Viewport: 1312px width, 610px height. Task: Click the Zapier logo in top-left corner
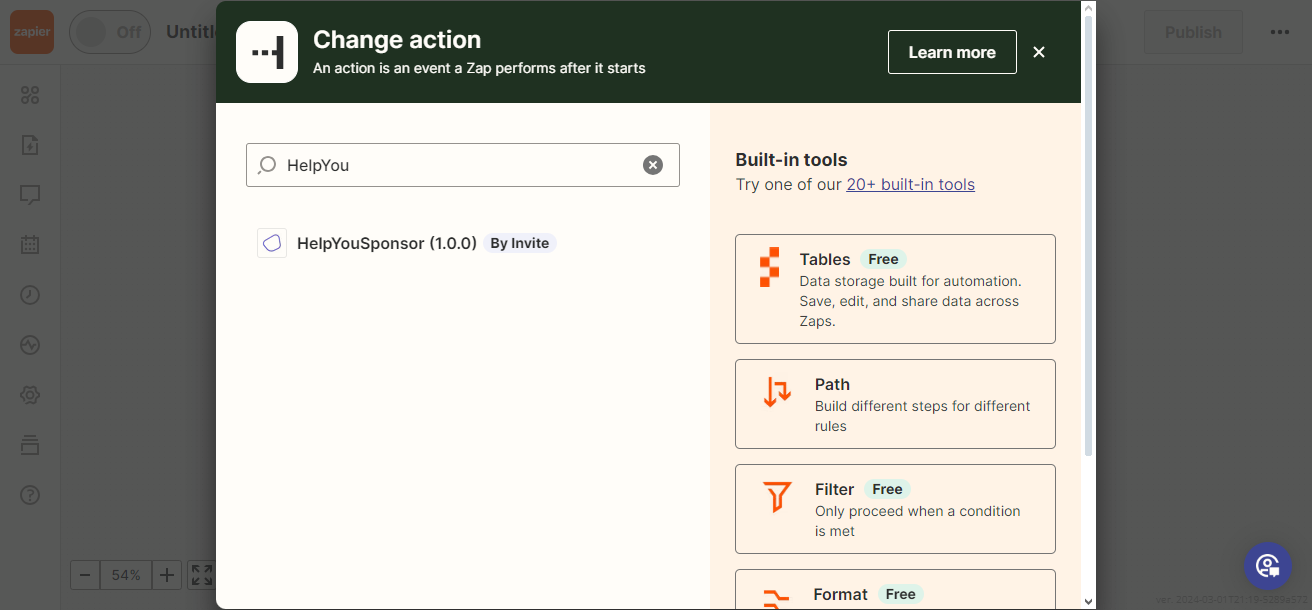tap(31, 32)
